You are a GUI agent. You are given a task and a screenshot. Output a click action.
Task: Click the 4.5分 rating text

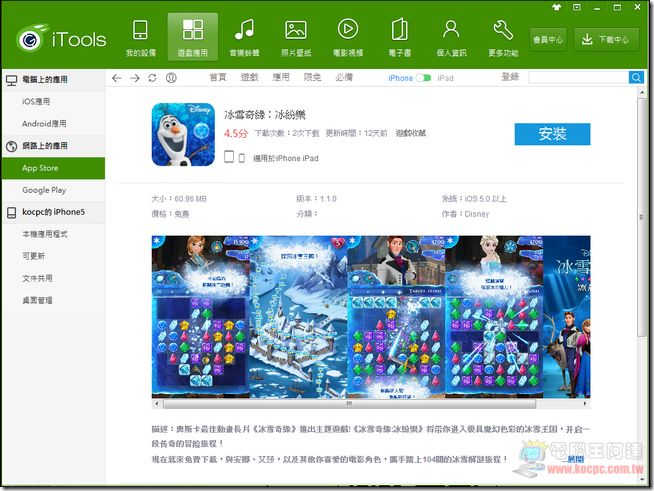click(236, 133)
